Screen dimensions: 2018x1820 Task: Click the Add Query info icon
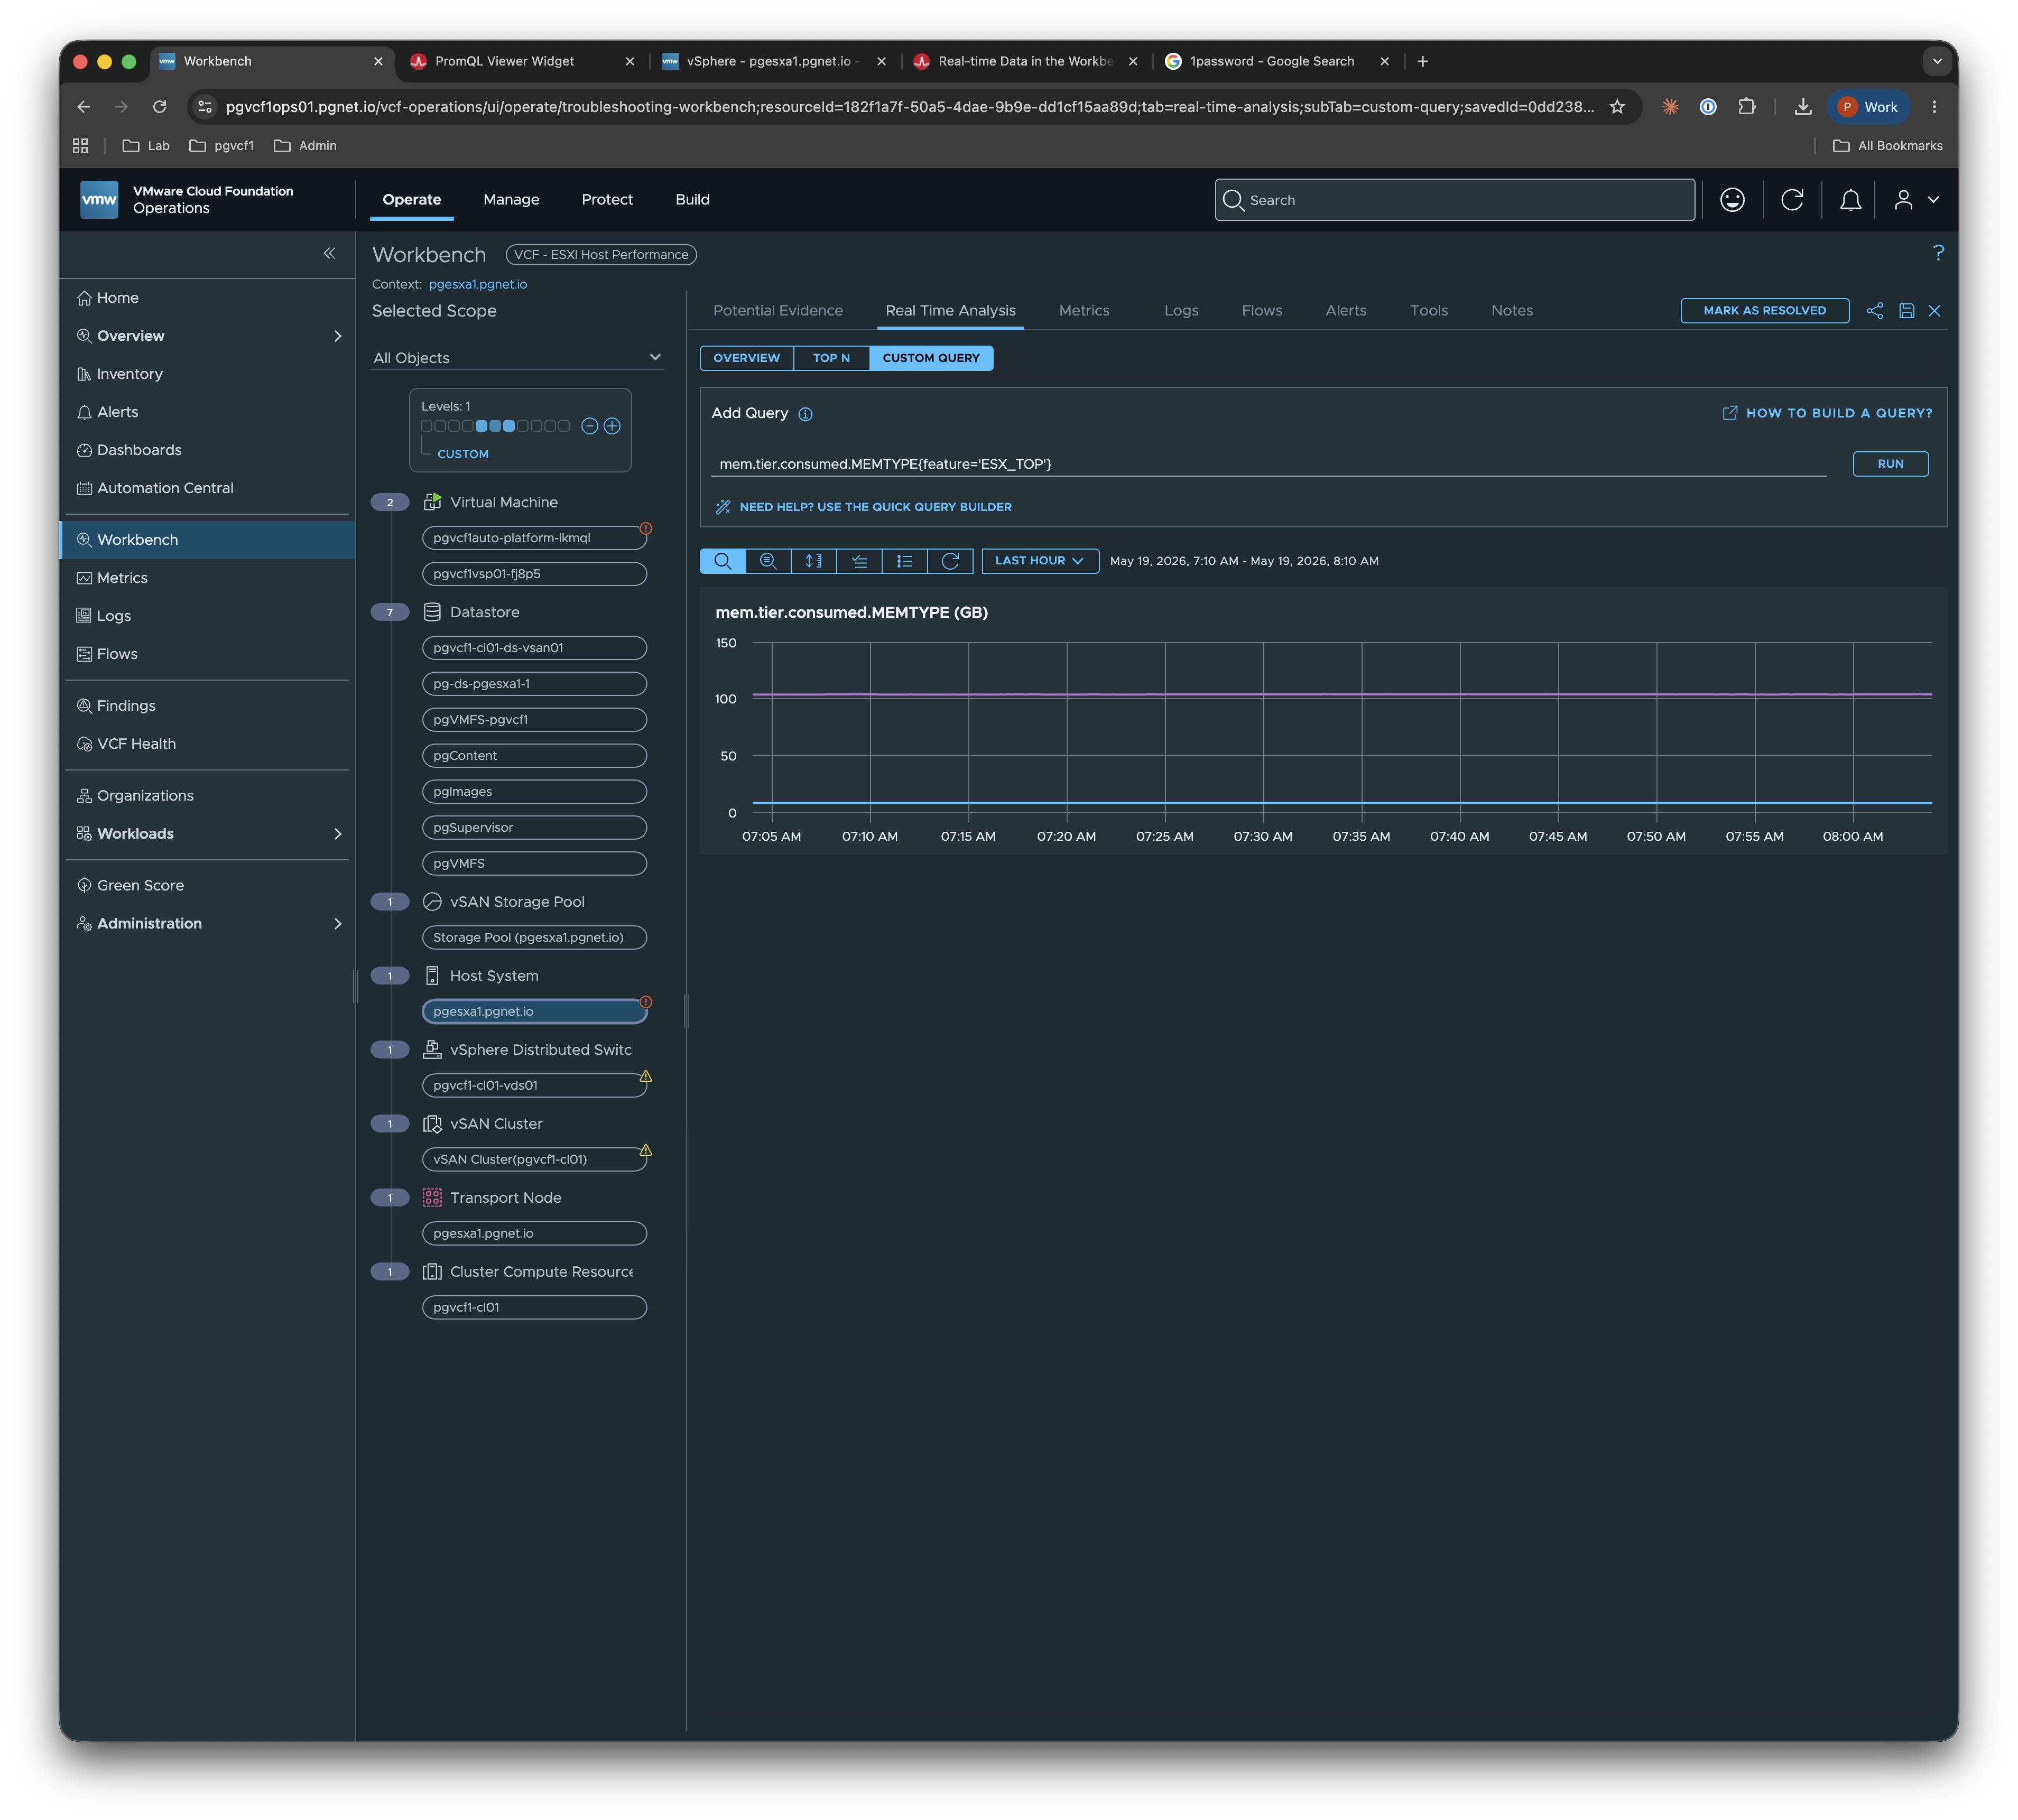point(805,414)
